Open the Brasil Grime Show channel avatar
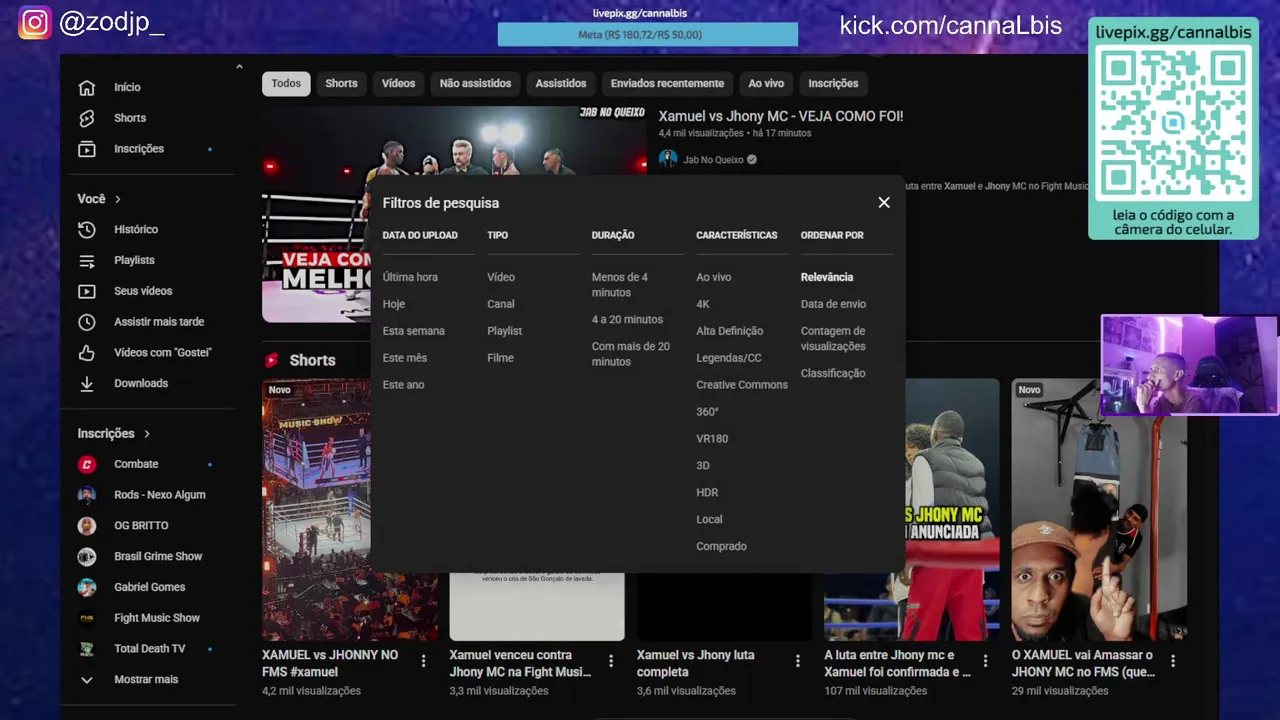Image resolution: width=1280 pixels, height=720 pixels. pos(87,556)
